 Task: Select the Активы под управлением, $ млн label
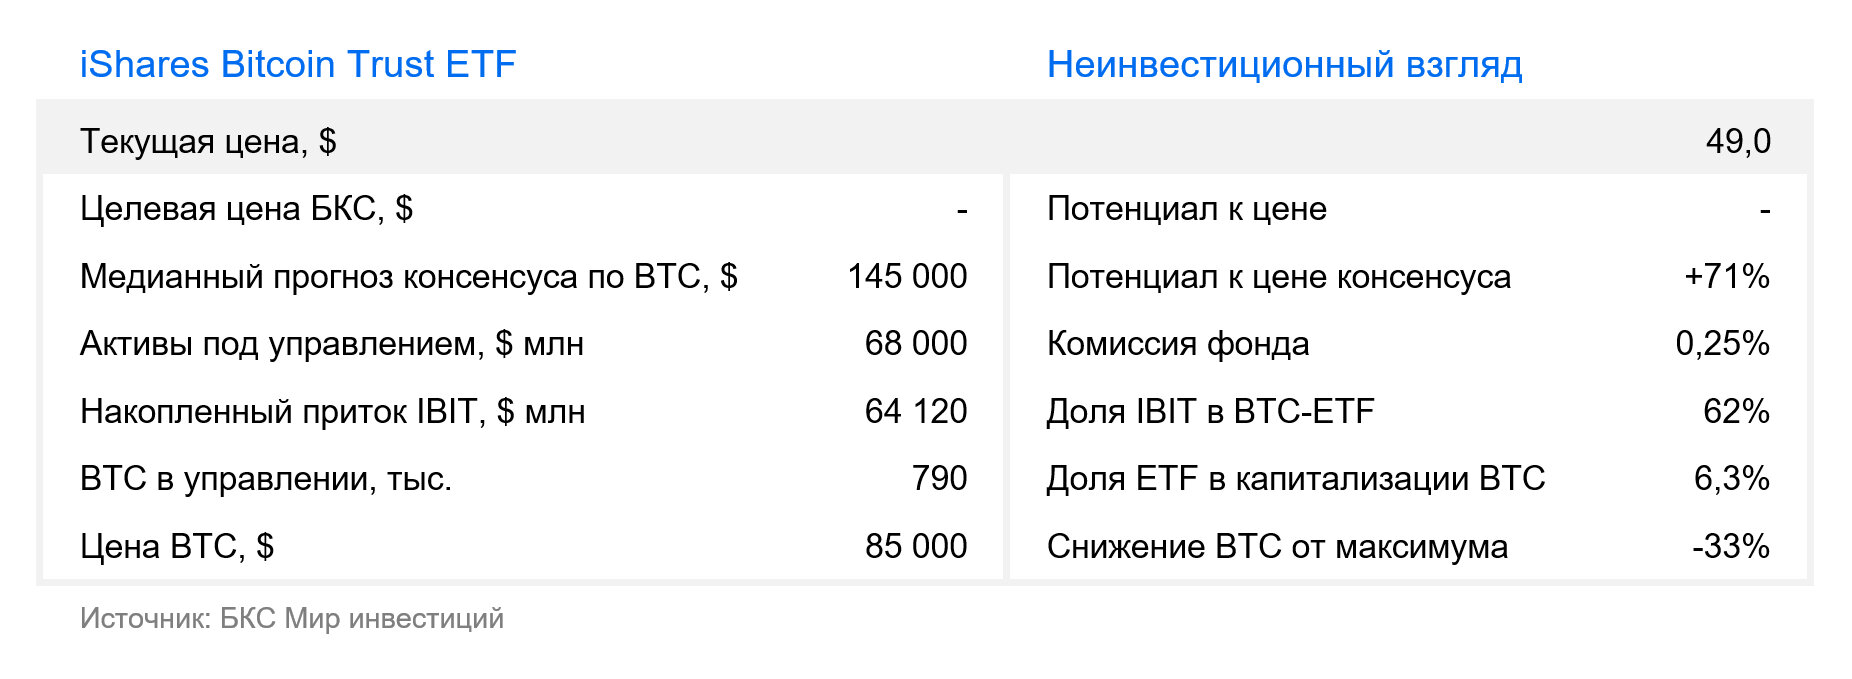point(332,344)
